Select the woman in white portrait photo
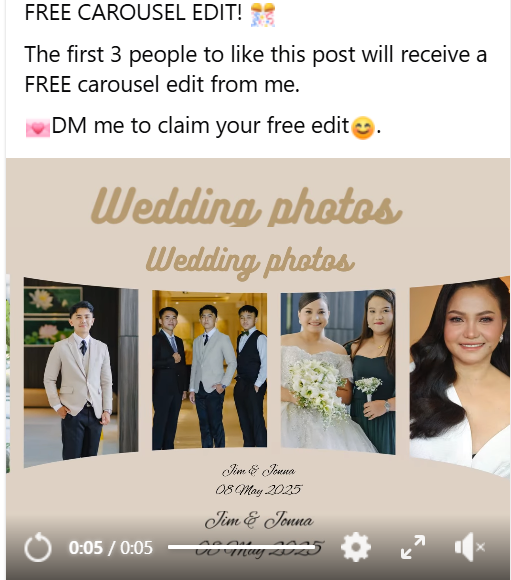511x580 pixels. (460, 377)
